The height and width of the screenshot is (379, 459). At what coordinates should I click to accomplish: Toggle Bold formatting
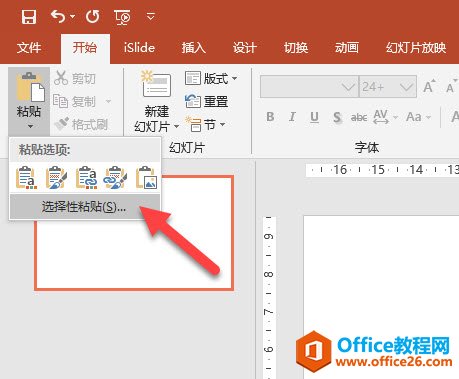click(x=270, y=117)
